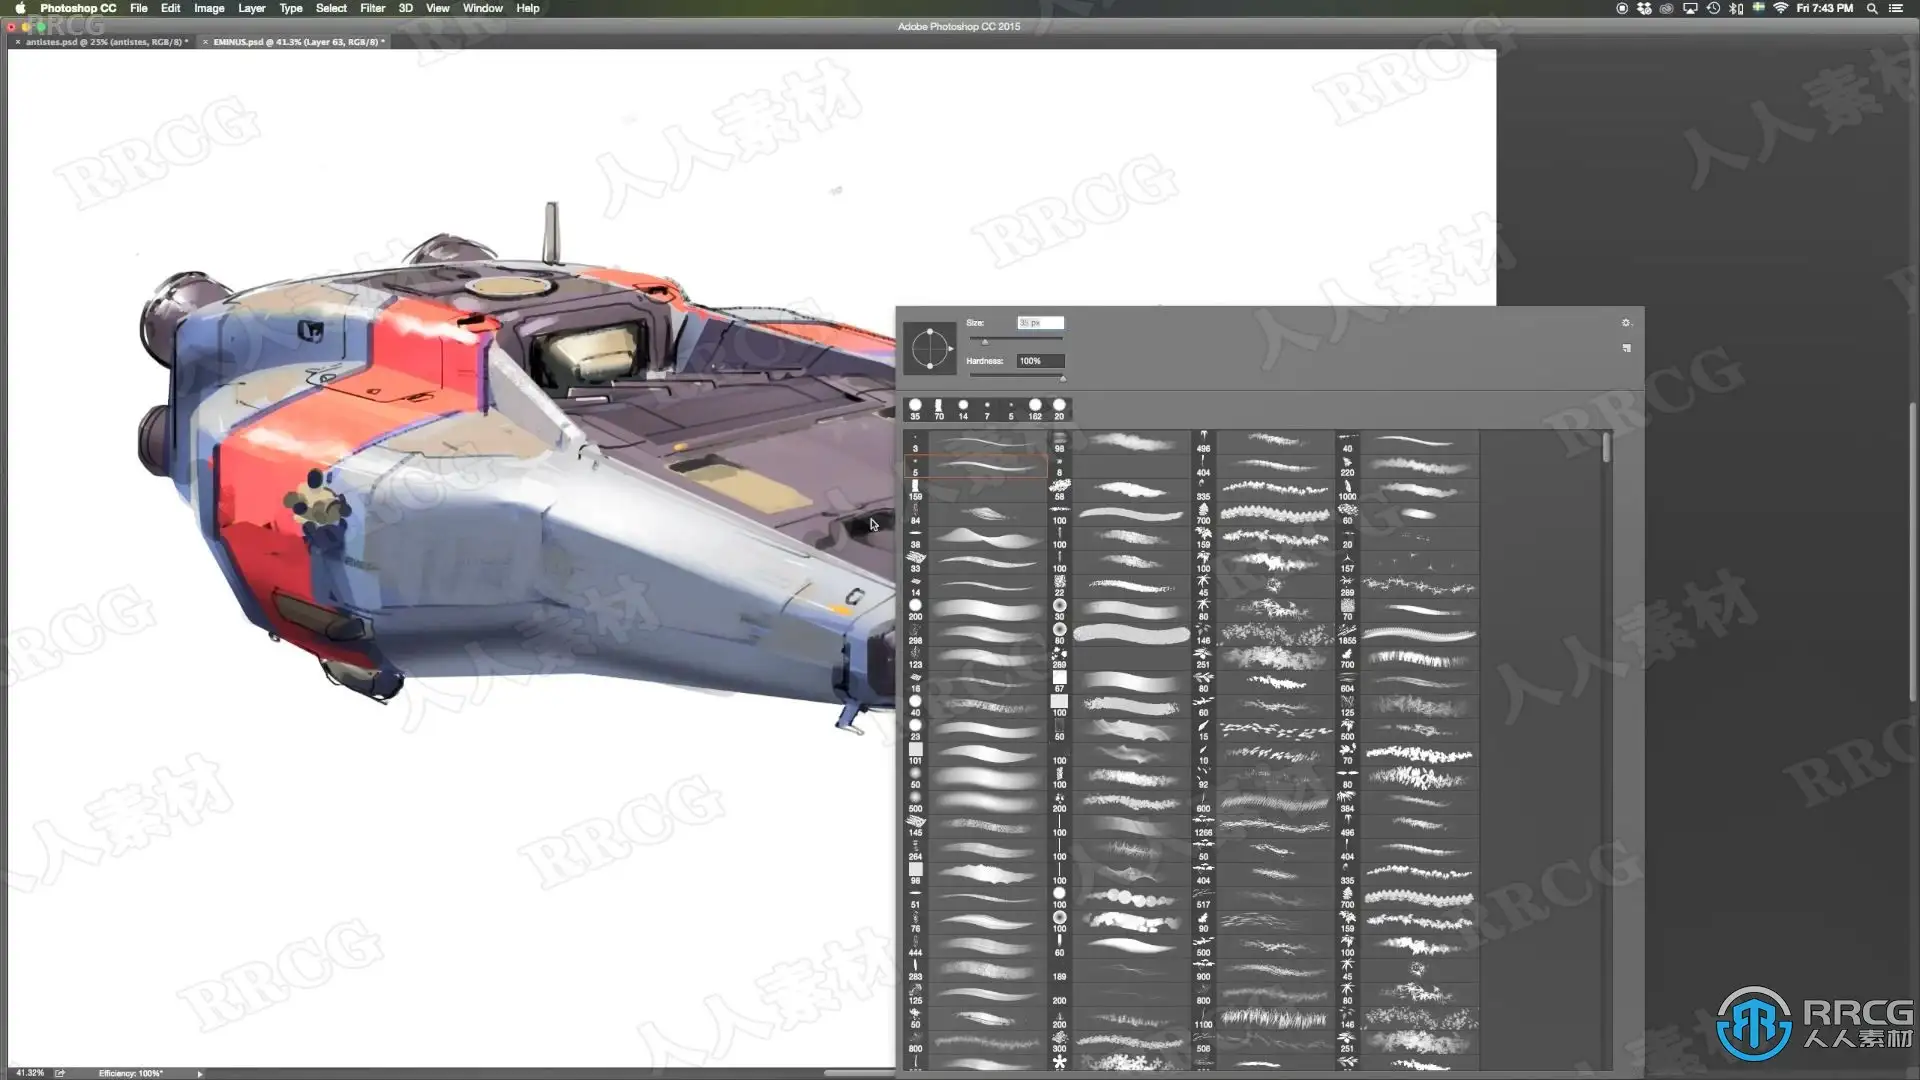The width and height of the screenshot is (1920, 1080).
Task: Click the Hardness slider handle
Action: [1062, 378]
